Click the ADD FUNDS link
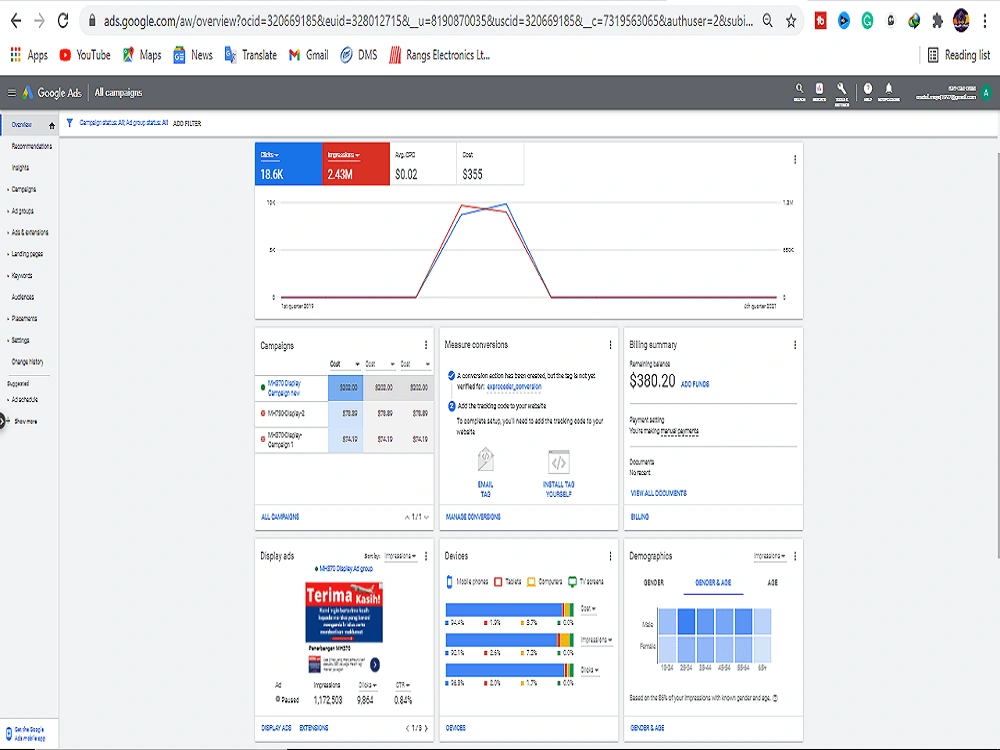 (695, 384)
